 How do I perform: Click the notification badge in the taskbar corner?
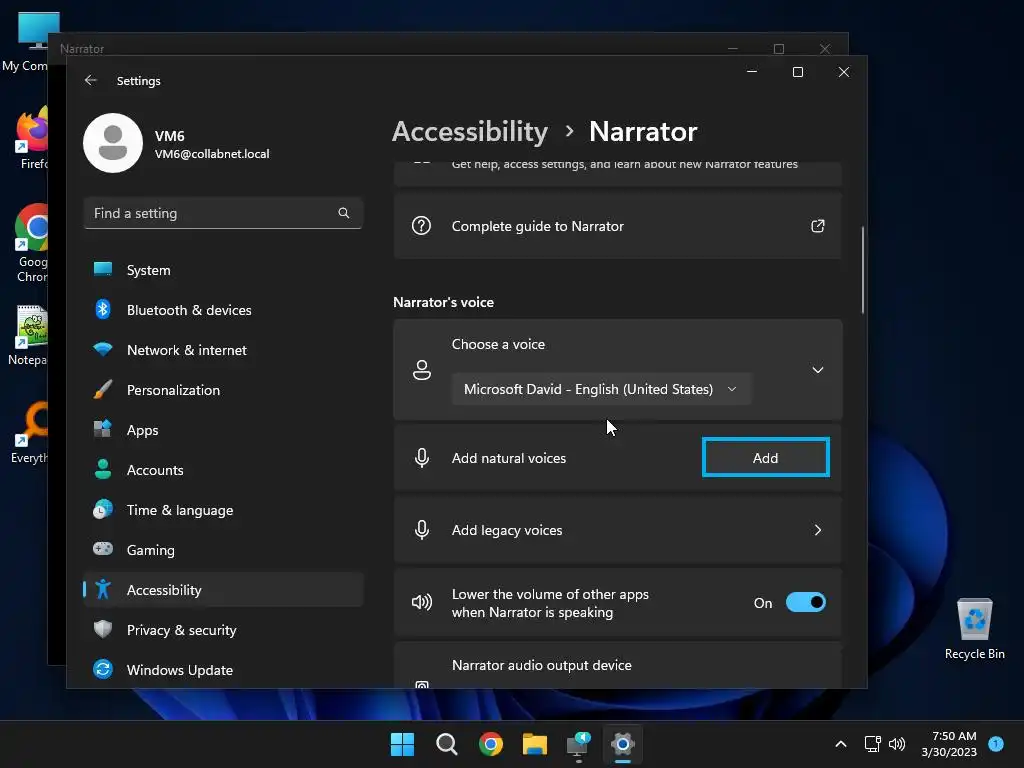point(996,743)
